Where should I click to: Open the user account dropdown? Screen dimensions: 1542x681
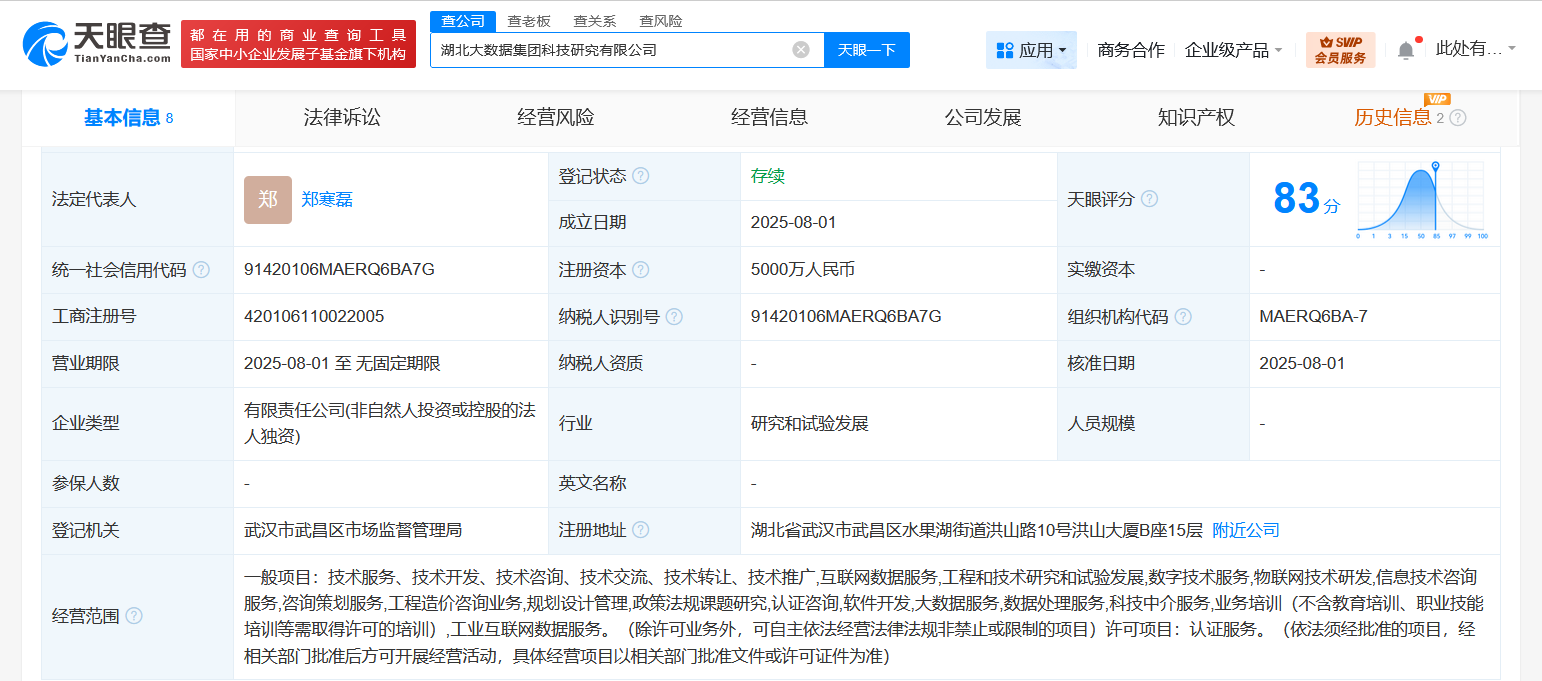[x=1475, y=48]
